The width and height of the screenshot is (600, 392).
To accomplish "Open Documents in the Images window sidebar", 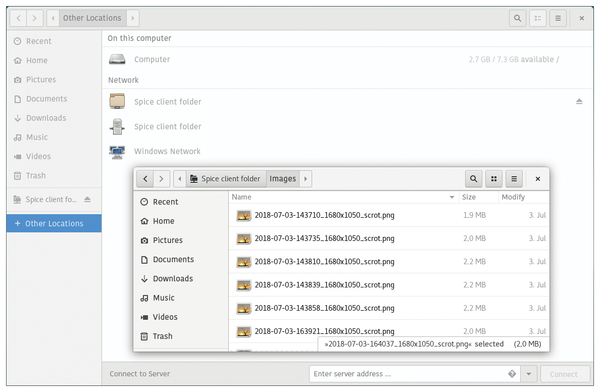I will point(181,259).
